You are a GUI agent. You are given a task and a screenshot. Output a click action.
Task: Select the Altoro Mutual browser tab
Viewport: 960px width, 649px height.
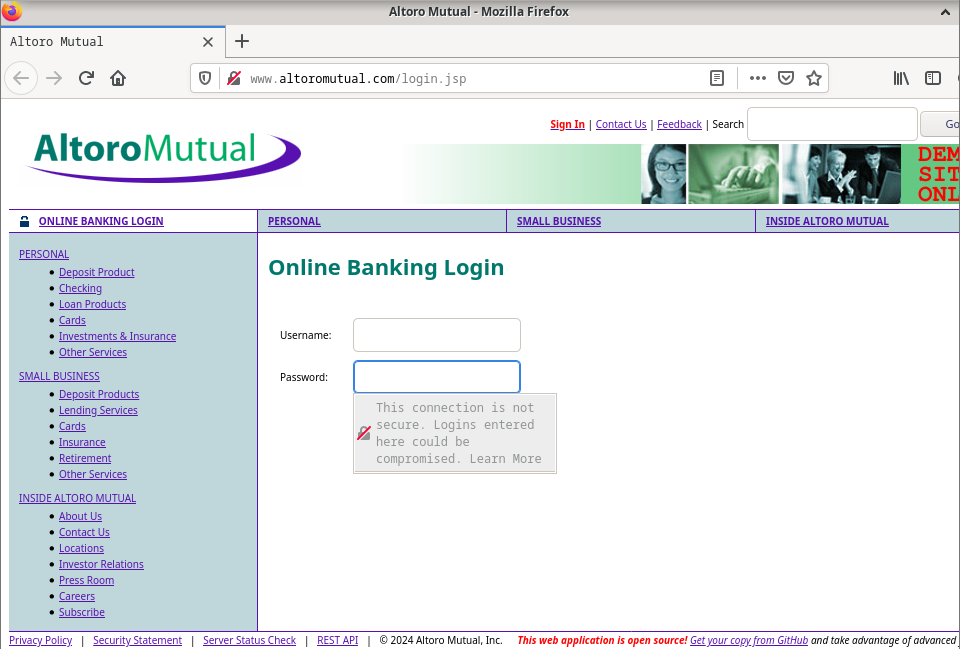point(113,42)
